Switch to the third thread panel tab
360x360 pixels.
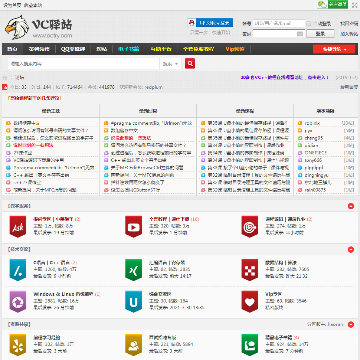(245, 111)
